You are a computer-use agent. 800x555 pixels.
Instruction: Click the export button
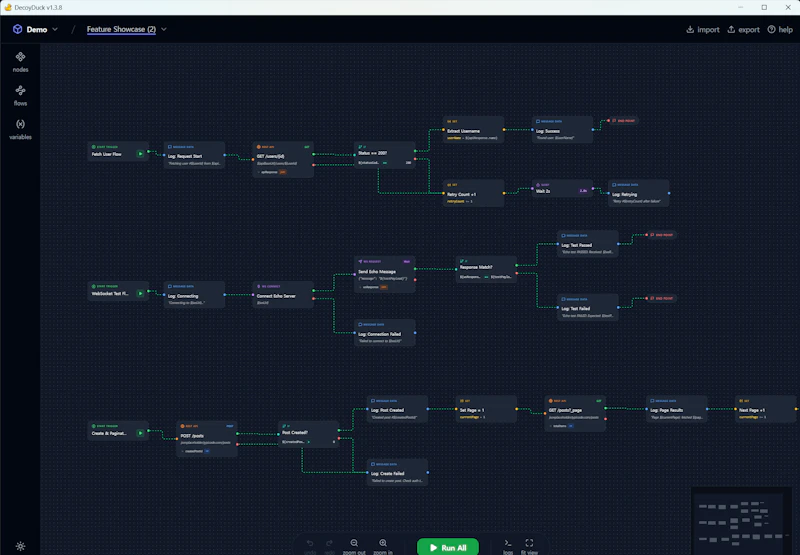(x=743, y=30)
